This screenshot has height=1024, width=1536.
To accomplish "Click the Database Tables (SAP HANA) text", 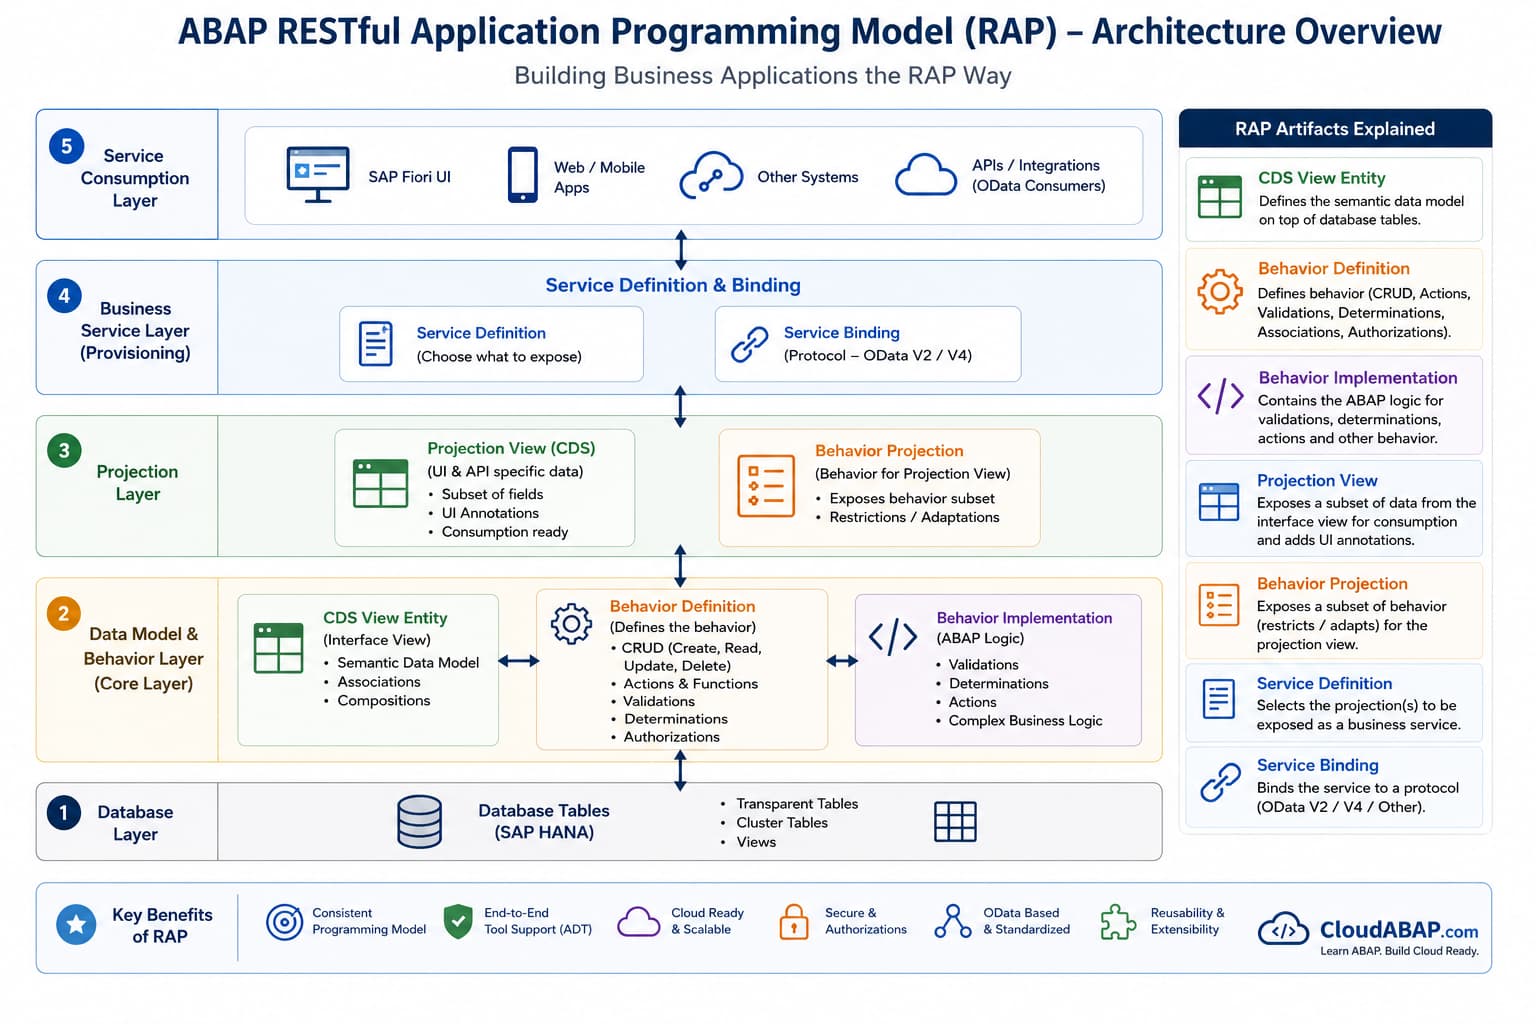I will coord(544,821).
